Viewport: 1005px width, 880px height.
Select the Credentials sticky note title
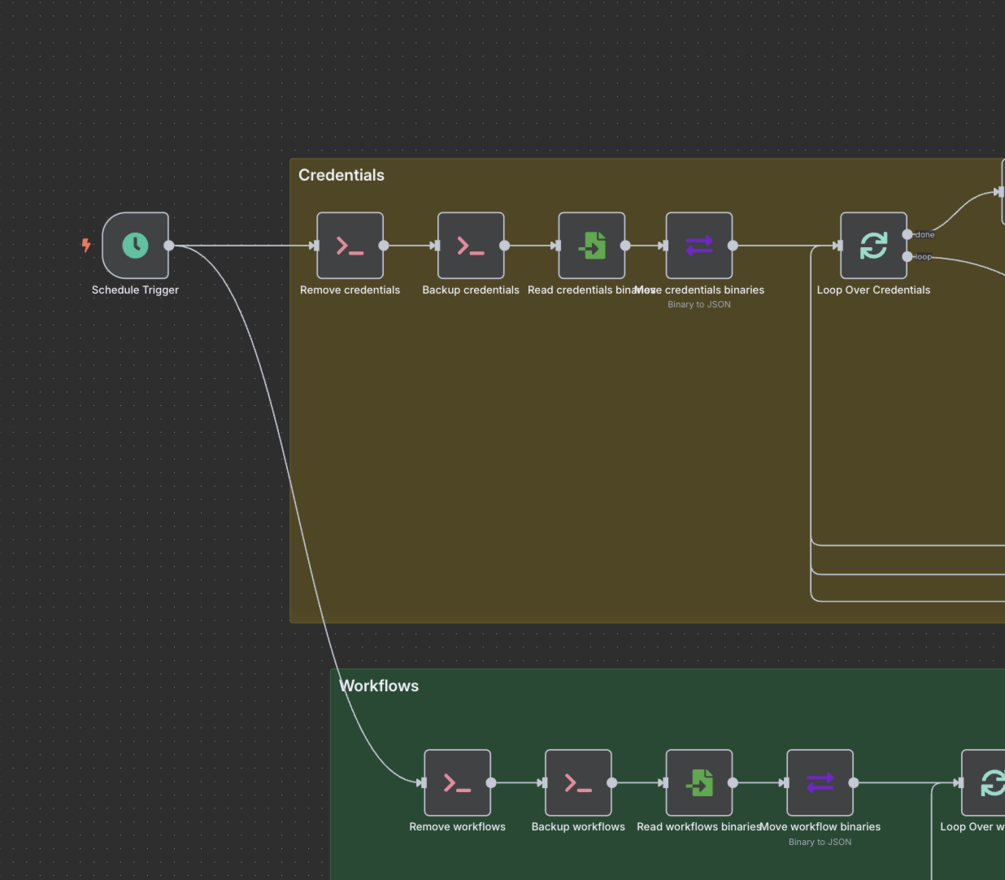(341, 175)
